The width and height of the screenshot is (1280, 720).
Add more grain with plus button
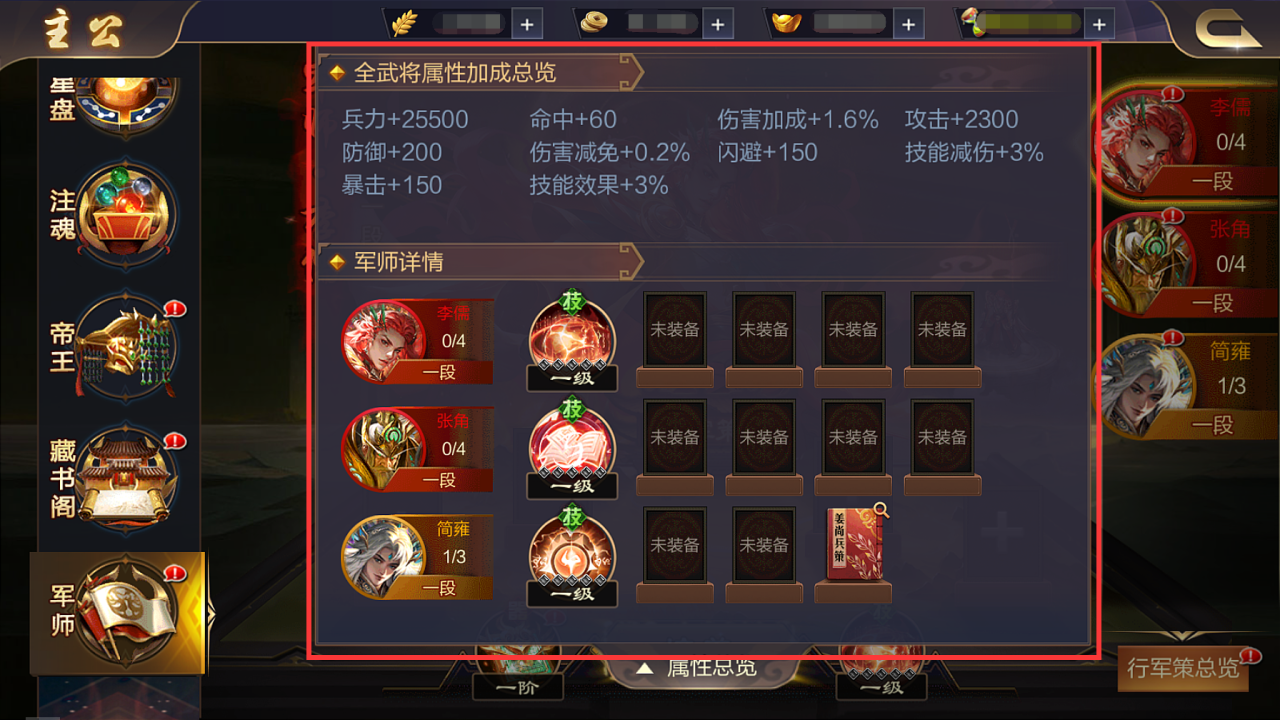(x=527, y=23)
